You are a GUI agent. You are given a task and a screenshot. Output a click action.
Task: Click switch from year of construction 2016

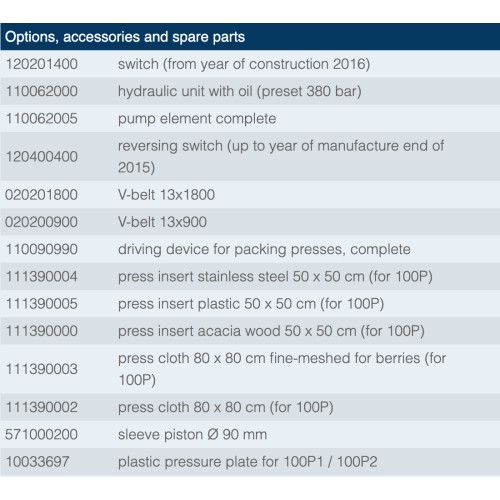[244, 64]
